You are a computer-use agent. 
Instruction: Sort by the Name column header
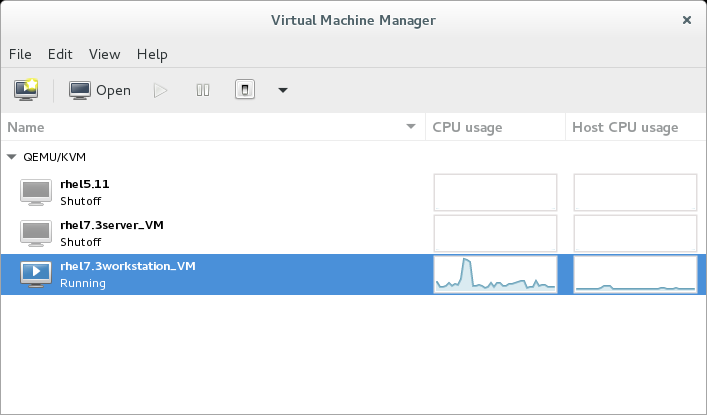pyautogui.click(x=213, y=127)
